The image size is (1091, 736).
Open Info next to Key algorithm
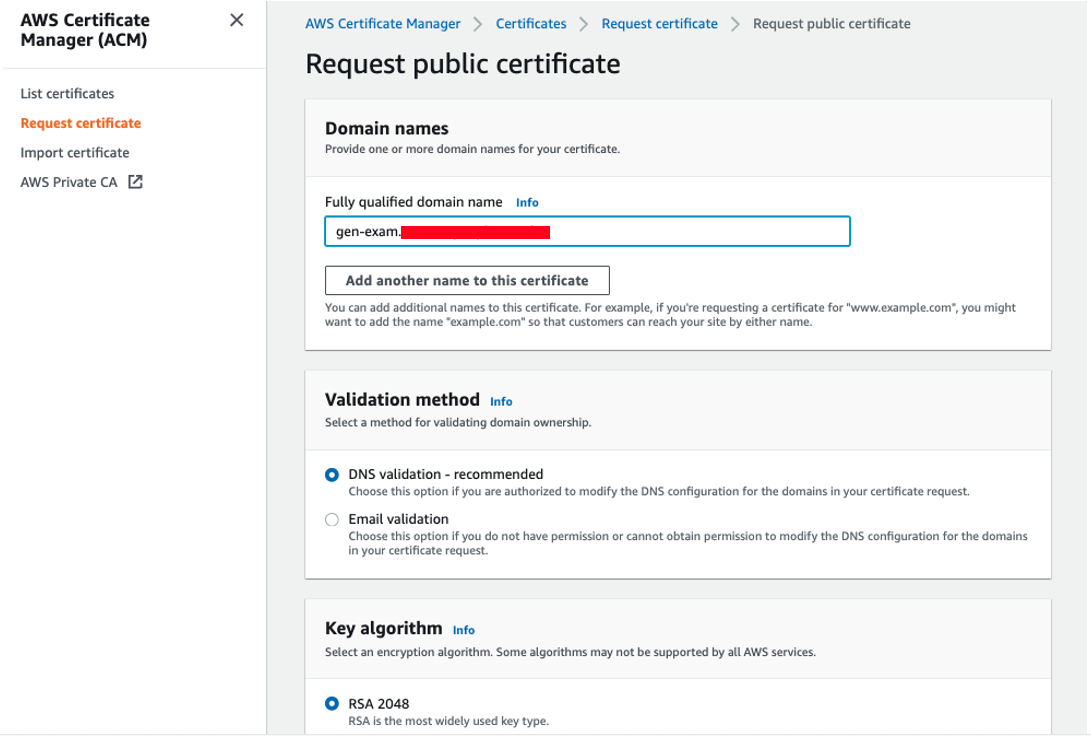tap(463, 630)
